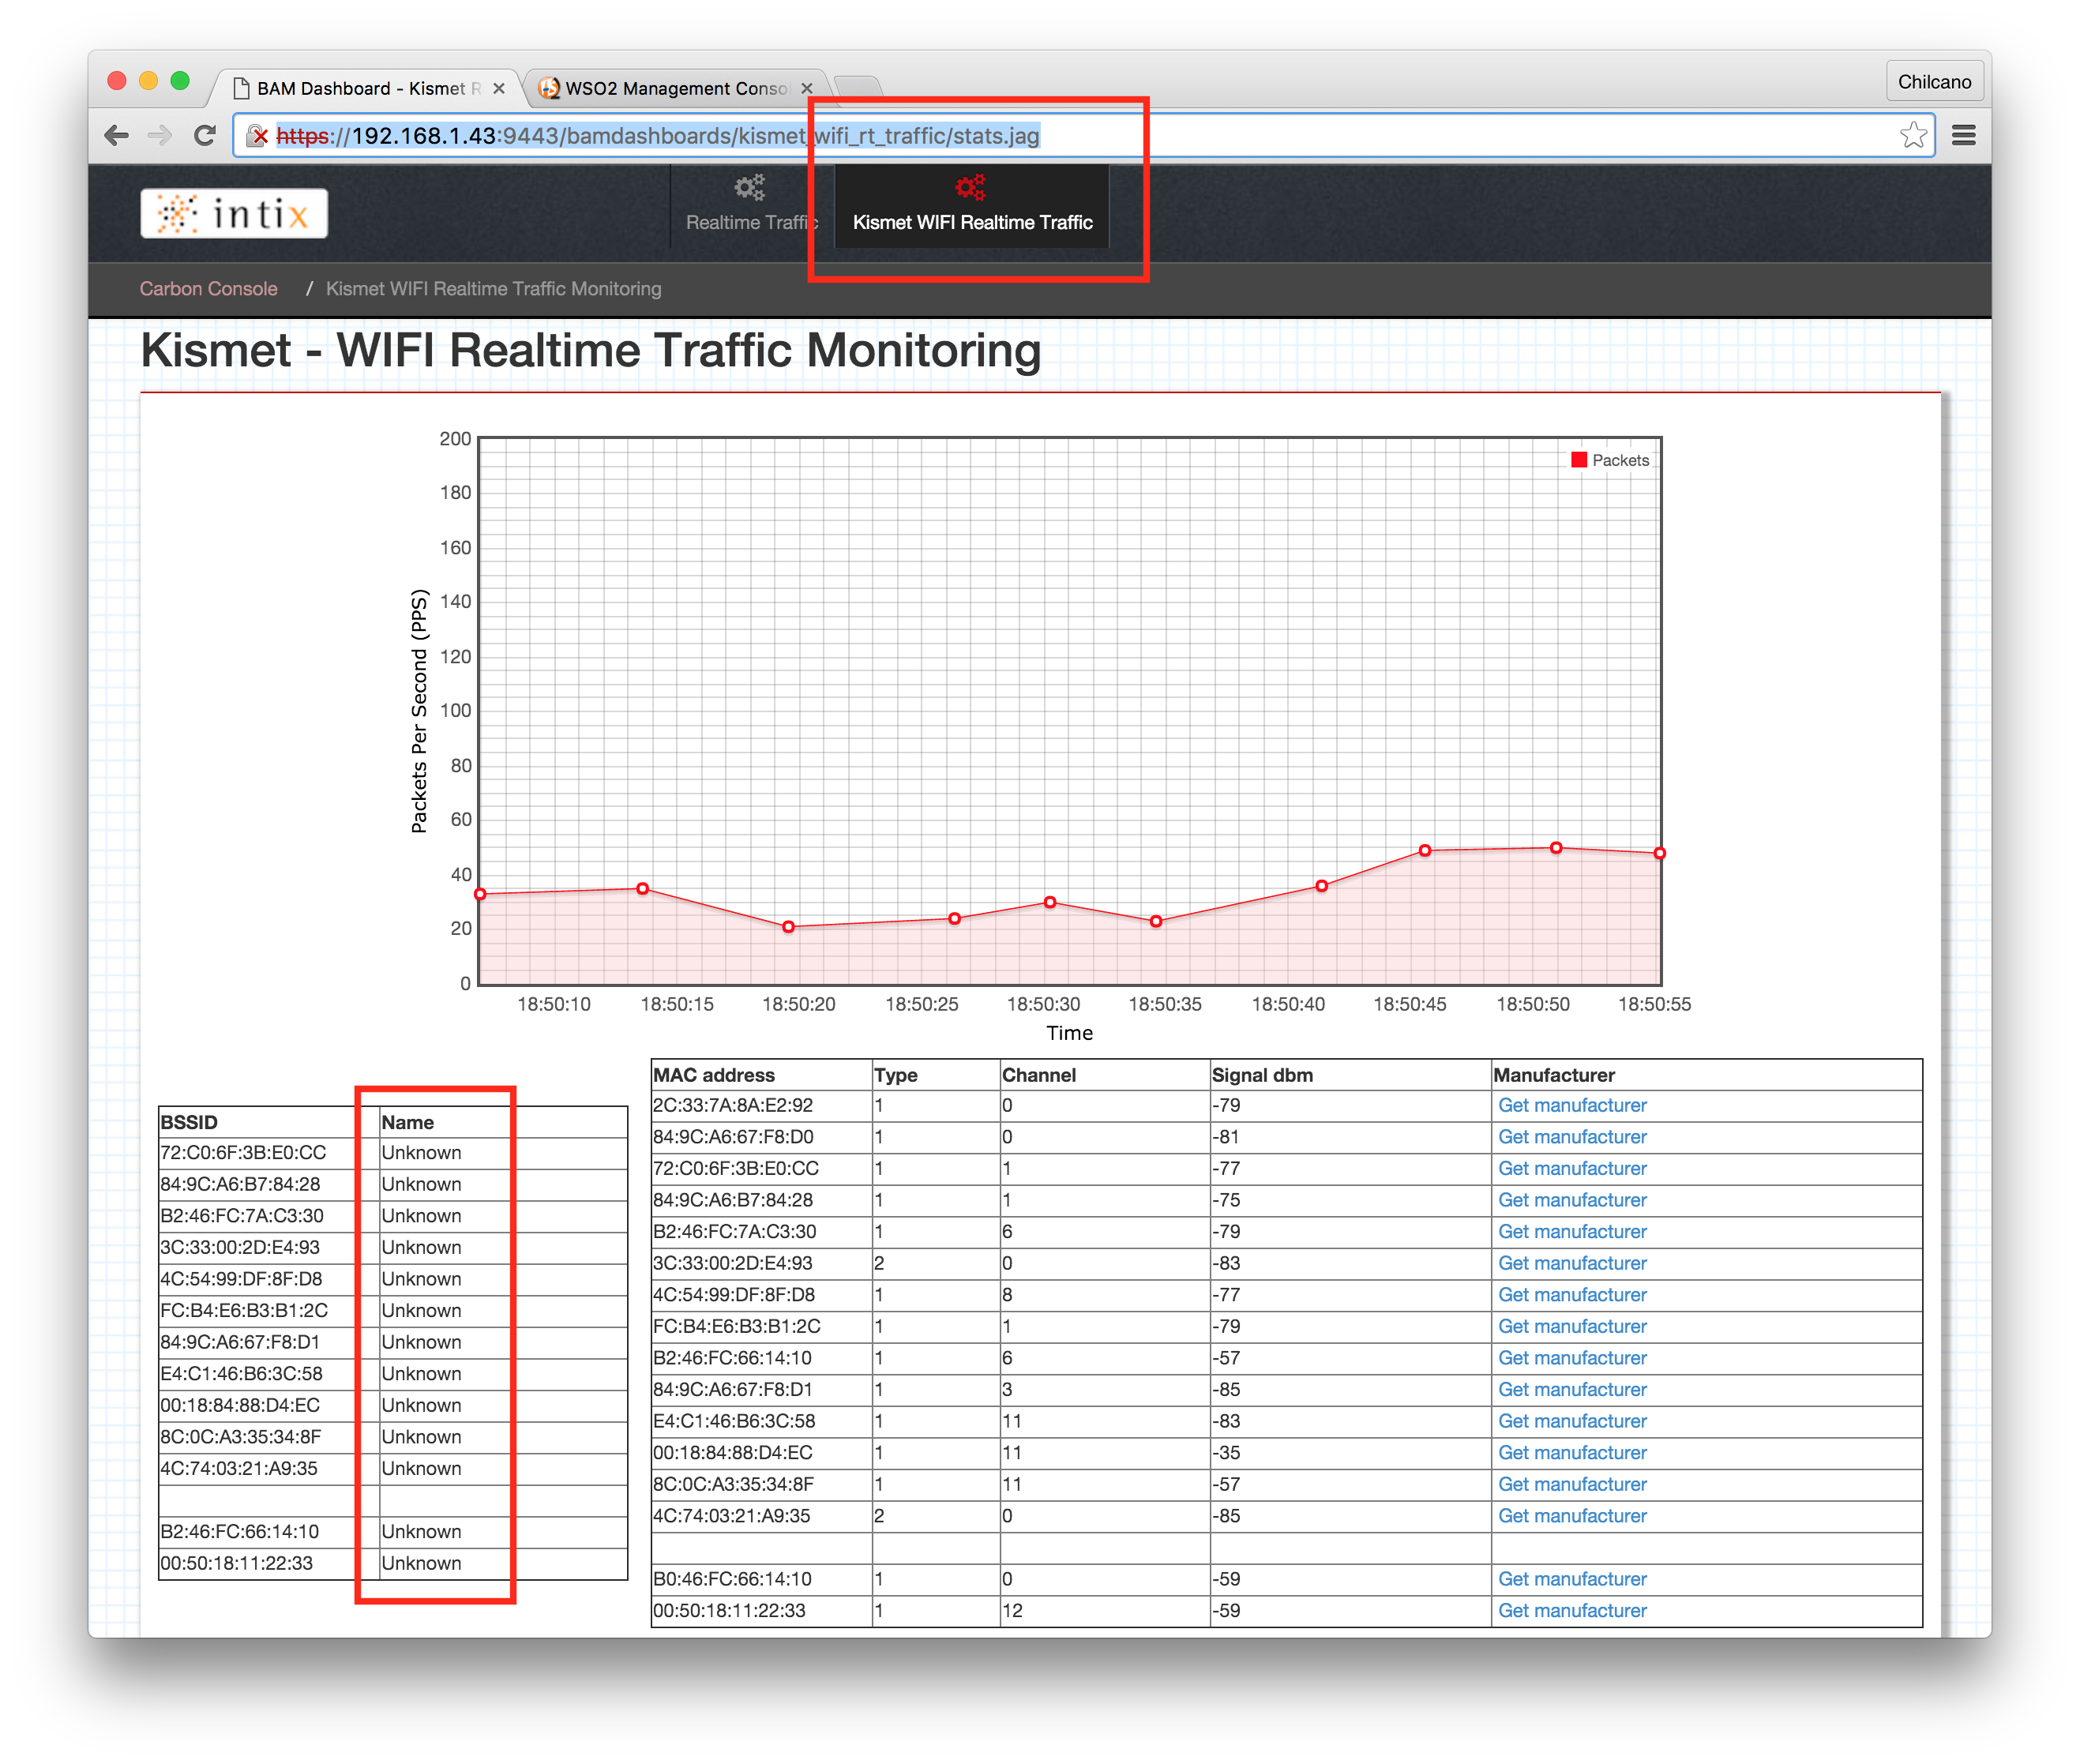Click the intix logo
Image resolution: width=2080 pixels, height=1764 pixels.
coord(234,213)
